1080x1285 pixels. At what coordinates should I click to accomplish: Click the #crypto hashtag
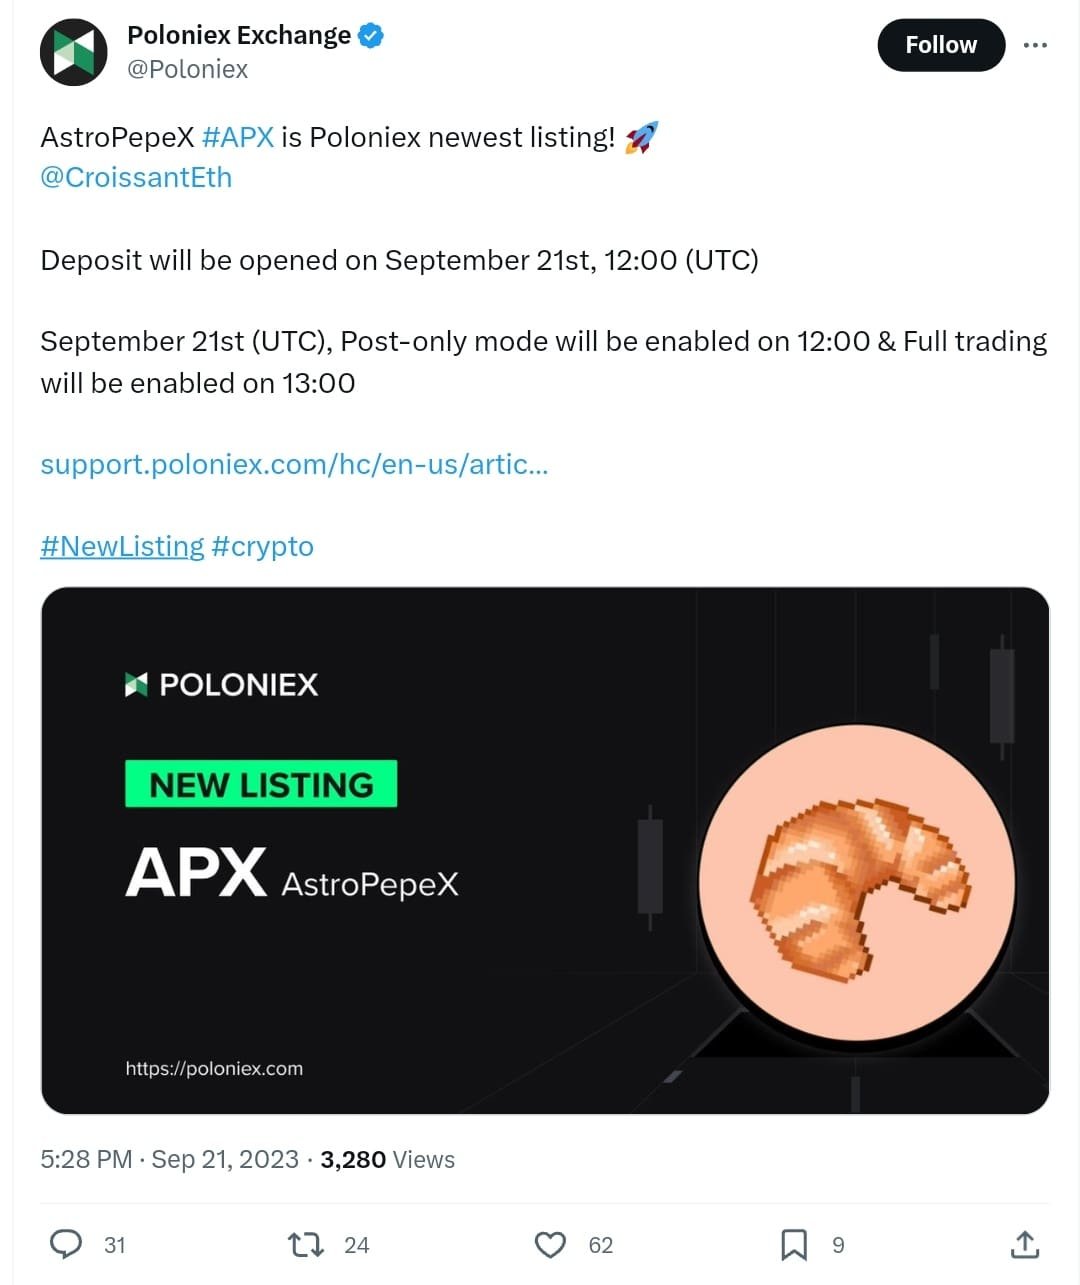click(x=262, y=546)
